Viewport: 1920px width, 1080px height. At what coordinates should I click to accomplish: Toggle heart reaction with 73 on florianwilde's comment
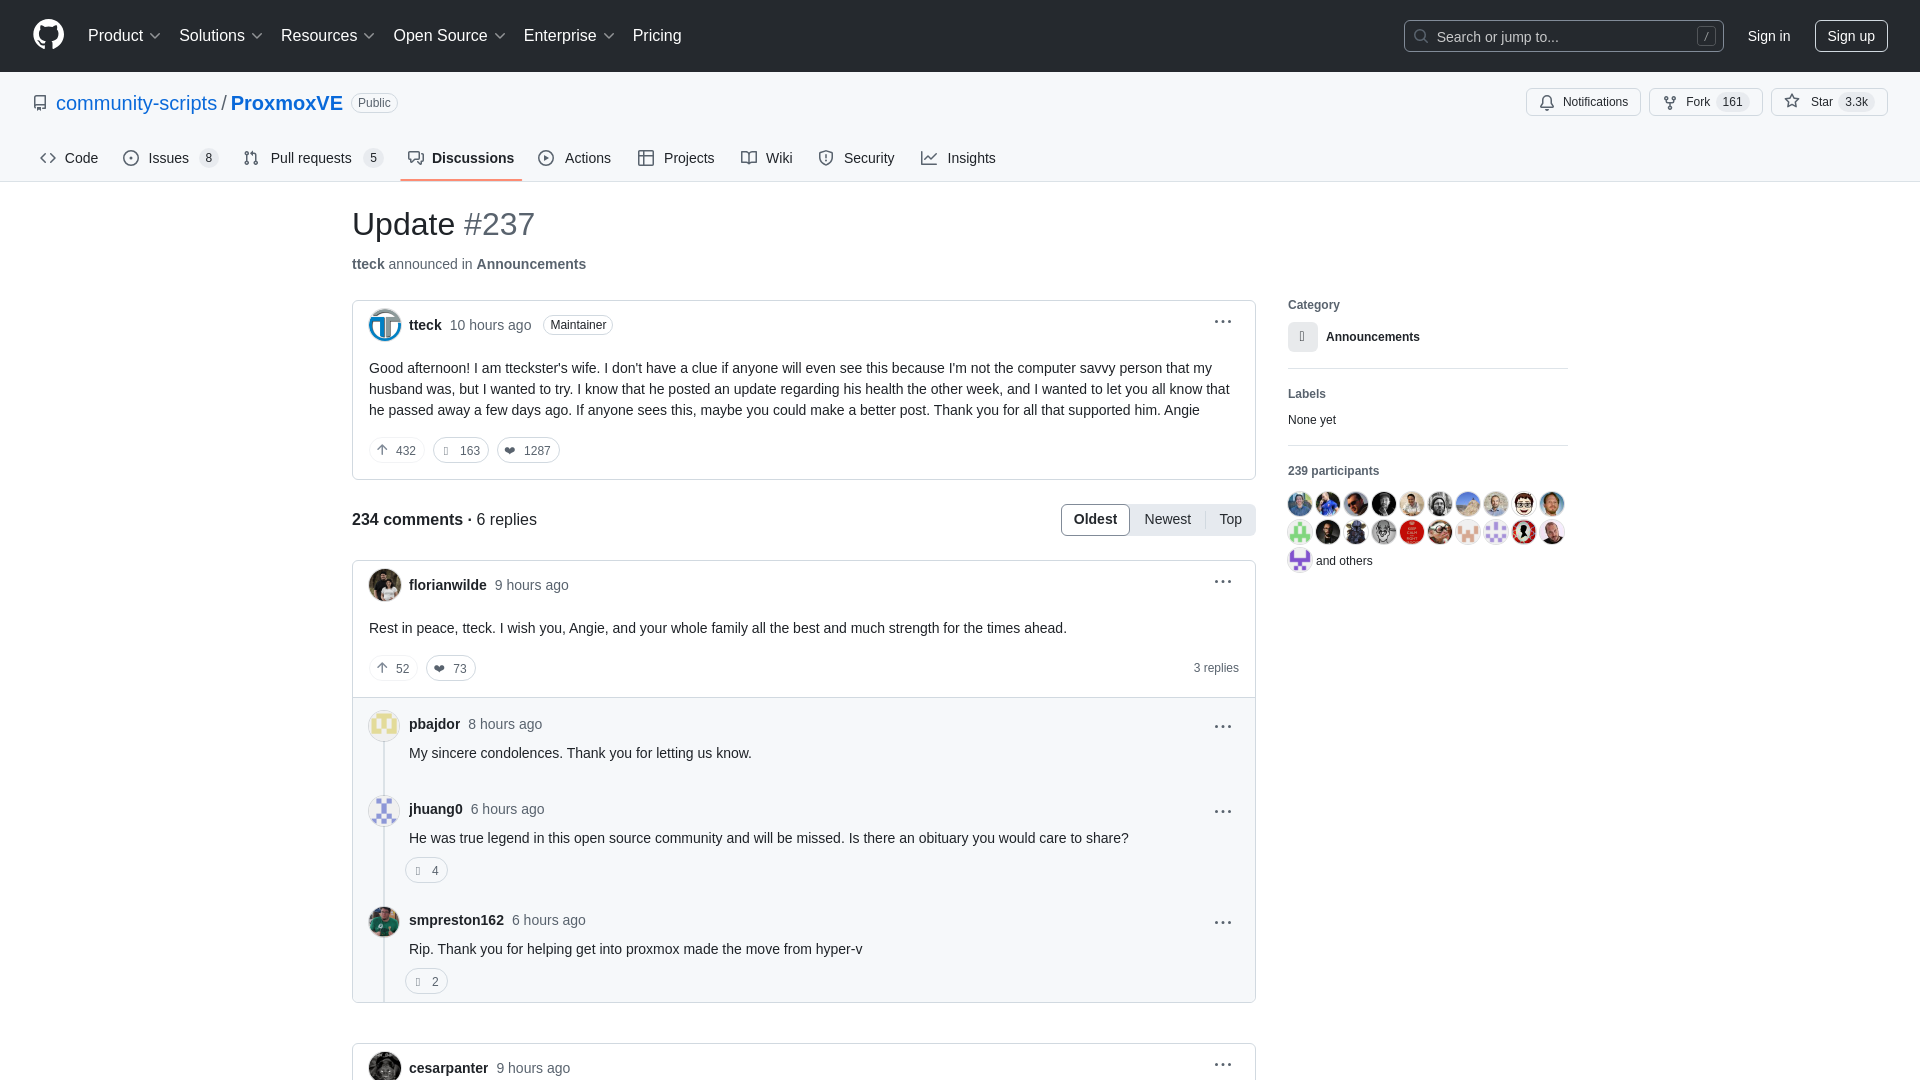pyautogui.click(x=451, y=668)
